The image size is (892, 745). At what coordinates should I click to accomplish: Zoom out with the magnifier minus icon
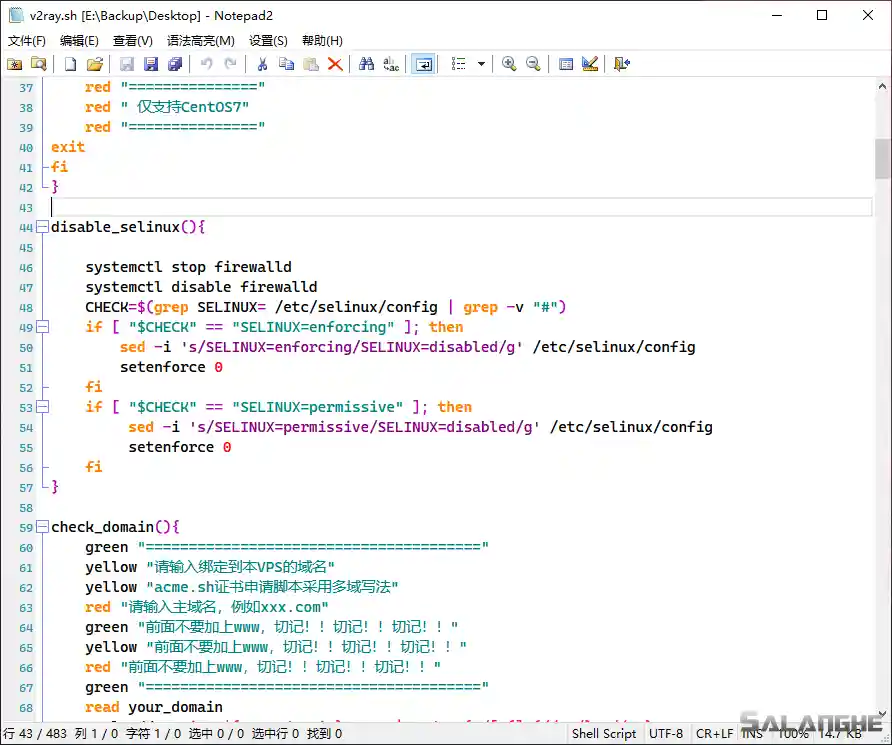tap(533, 64)
